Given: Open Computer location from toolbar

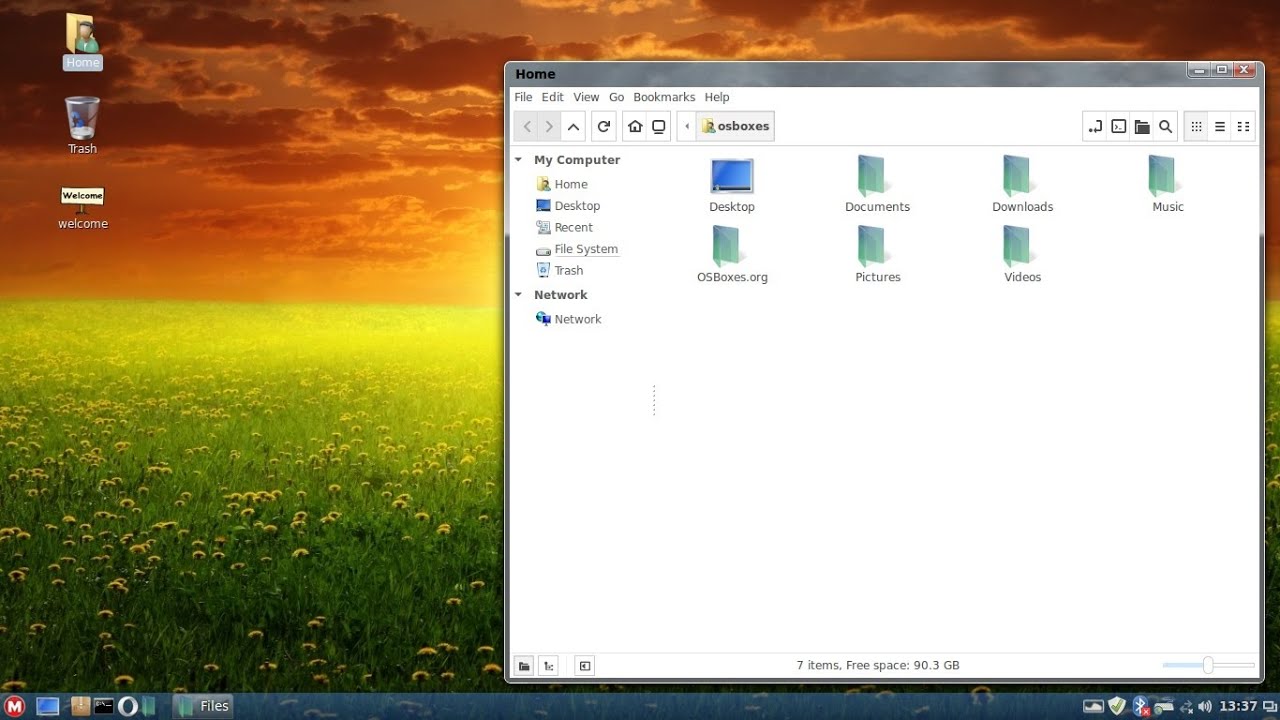Looking at the screenshot, I should (659, 127).
